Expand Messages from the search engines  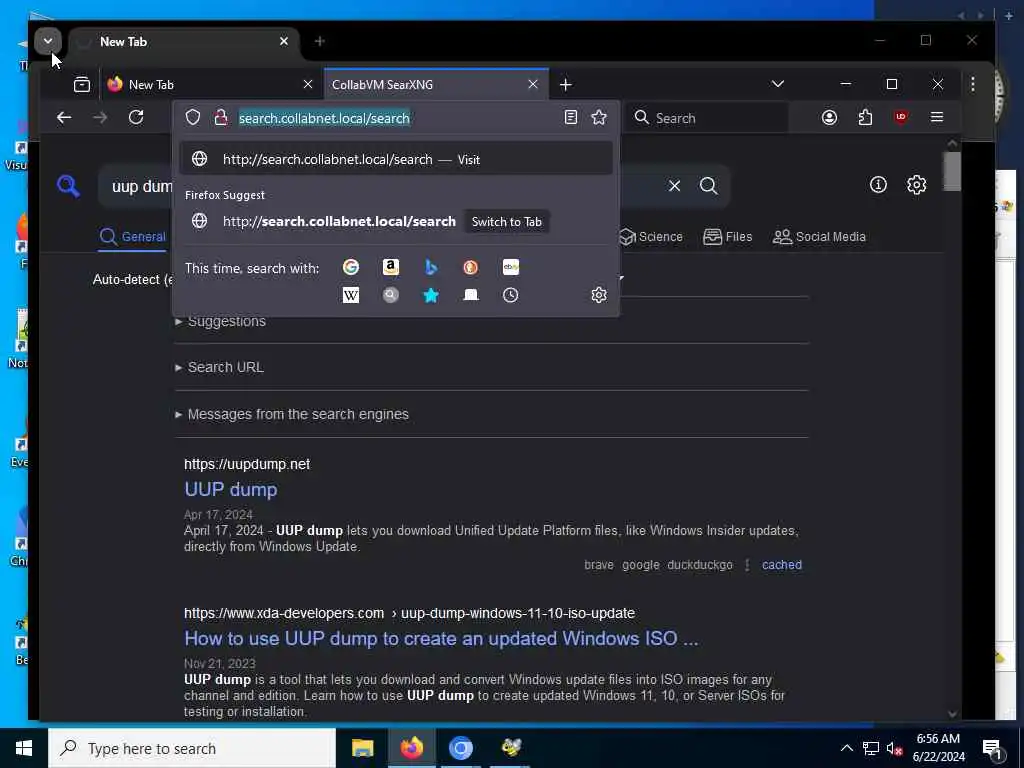point(292,414)
